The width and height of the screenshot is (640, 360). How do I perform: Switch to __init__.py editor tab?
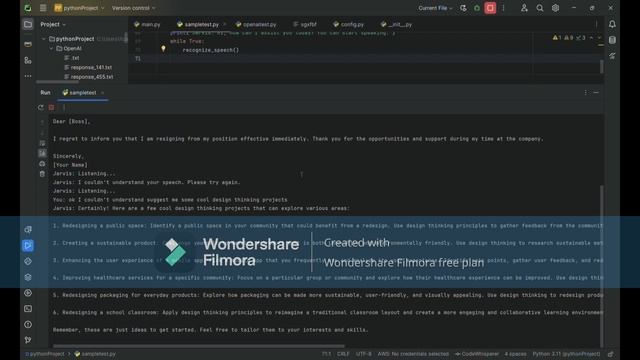point(396,24)
